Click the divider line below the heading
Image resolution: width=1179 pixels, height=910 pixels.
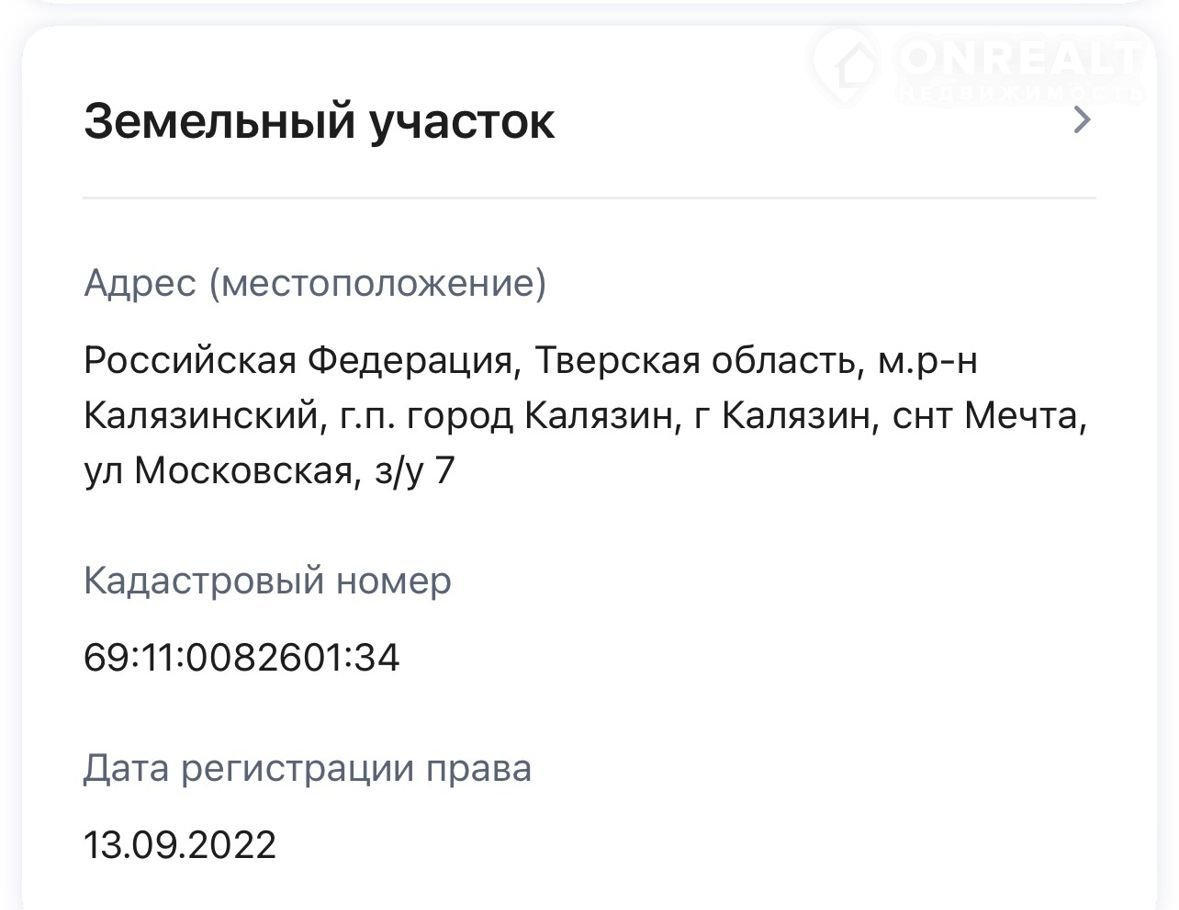tap(589, 198)
